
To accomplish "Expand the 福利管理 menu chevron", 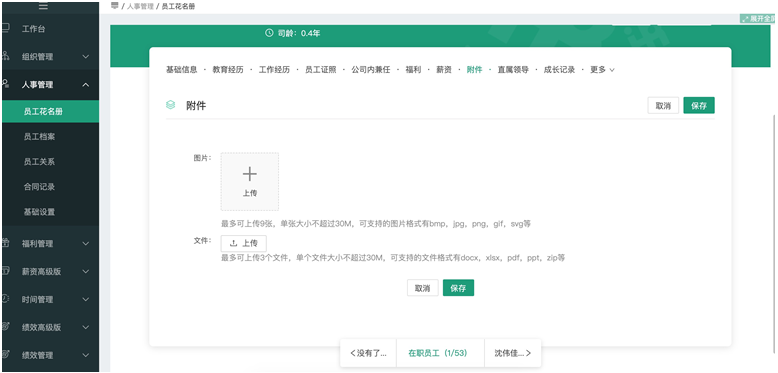I will (x=86, y=244).
